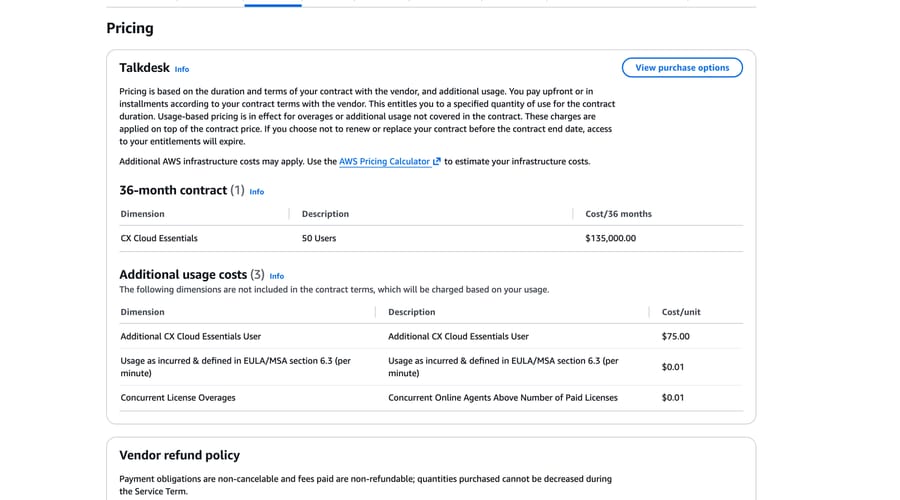Select the Concurrent Online Agents description cell
The width and height of the screenshot is (900, 500).
pyautogui.click(x=503, y=398)
